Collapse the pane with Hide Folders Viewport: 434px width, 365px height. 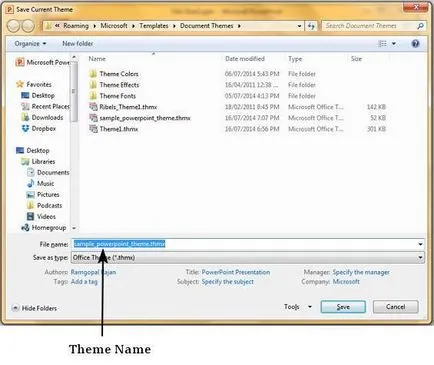pos(34,308)
